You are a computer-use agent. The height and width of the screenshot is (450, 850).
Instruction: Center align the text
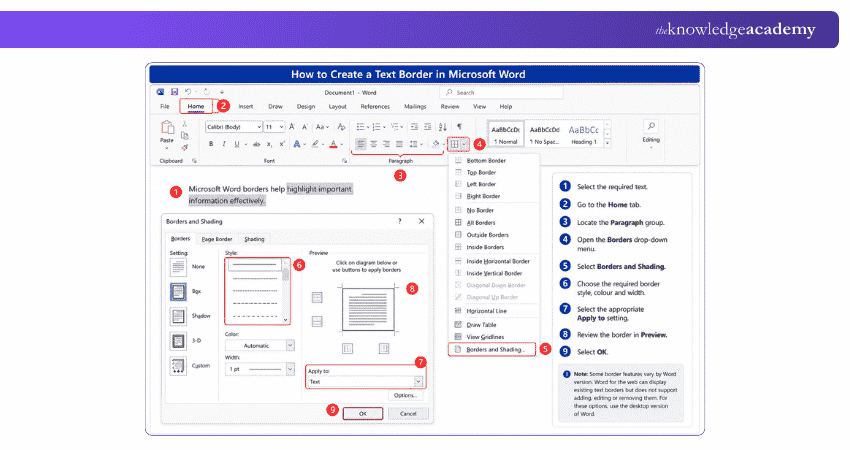(x=374, y=144)
